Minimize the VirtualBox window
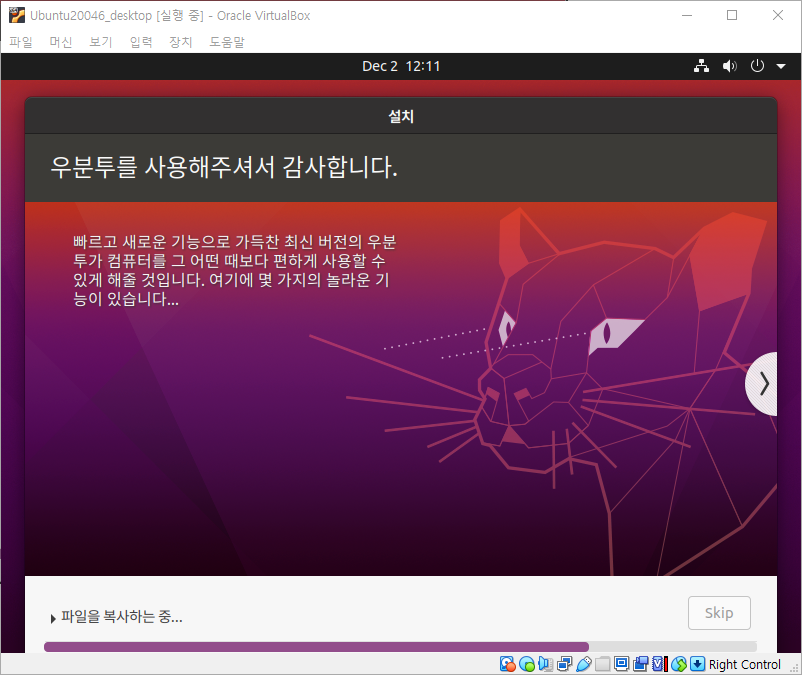 (687, 15)
